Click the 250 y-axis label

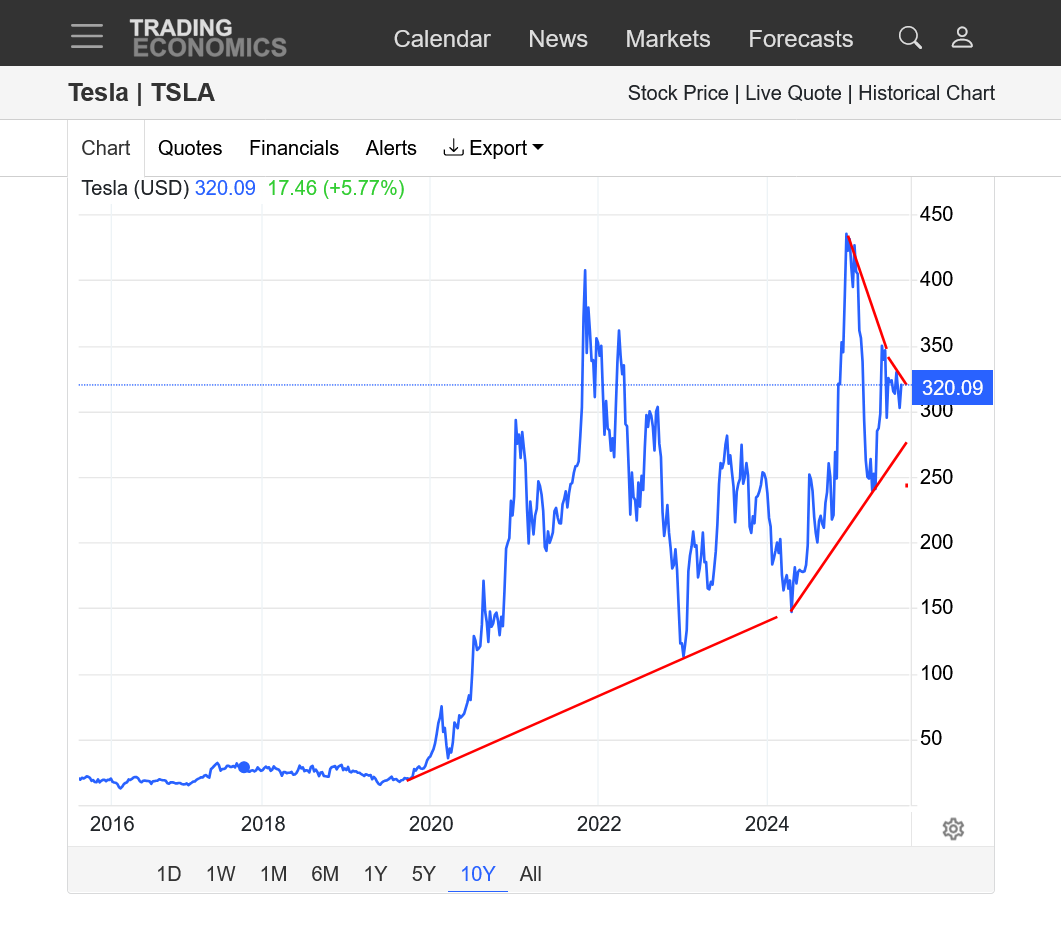(x=936, y=477)
